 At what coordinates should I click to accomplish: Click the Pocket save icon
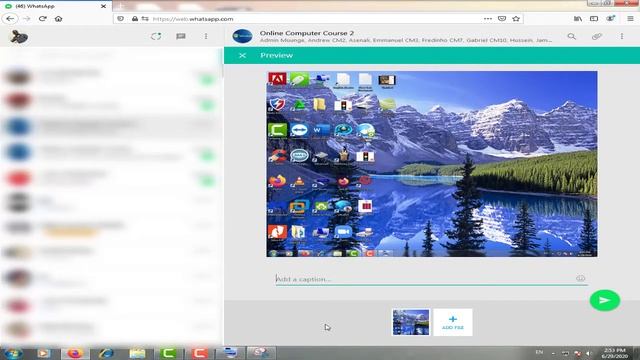[502, 19]
